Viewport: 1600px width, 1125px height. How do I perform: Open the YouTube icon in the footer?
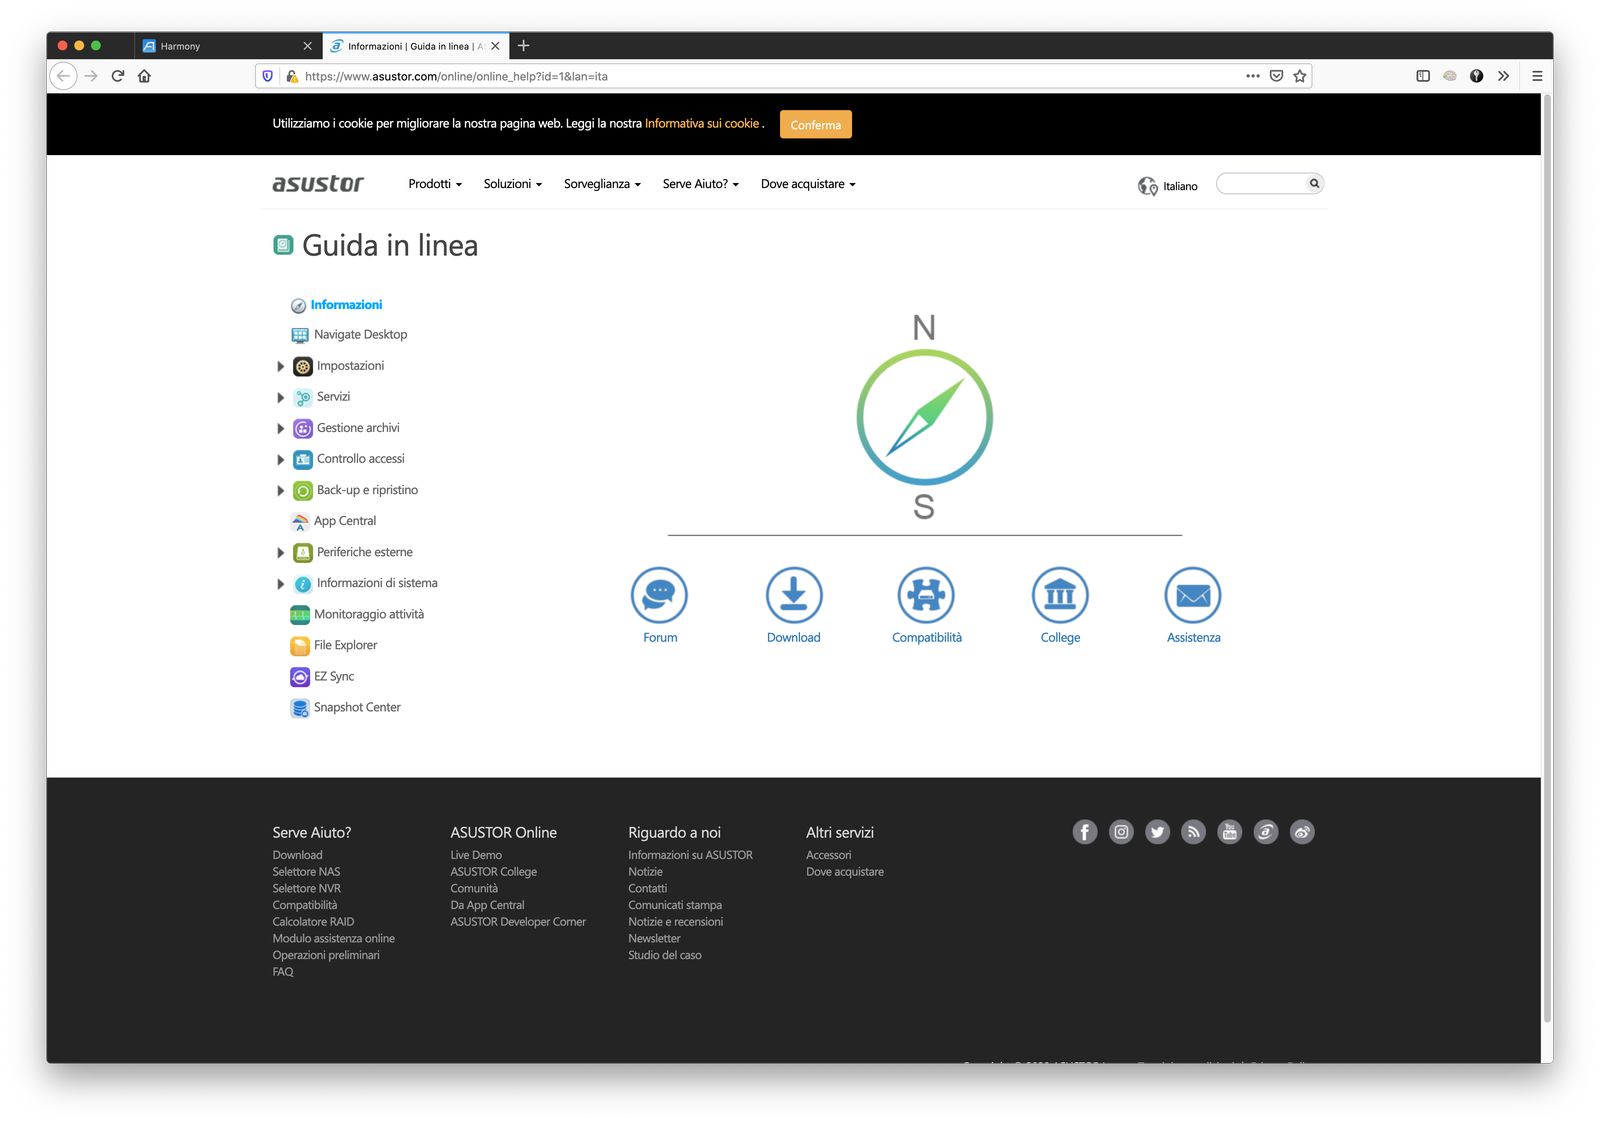pos(1230,832)
